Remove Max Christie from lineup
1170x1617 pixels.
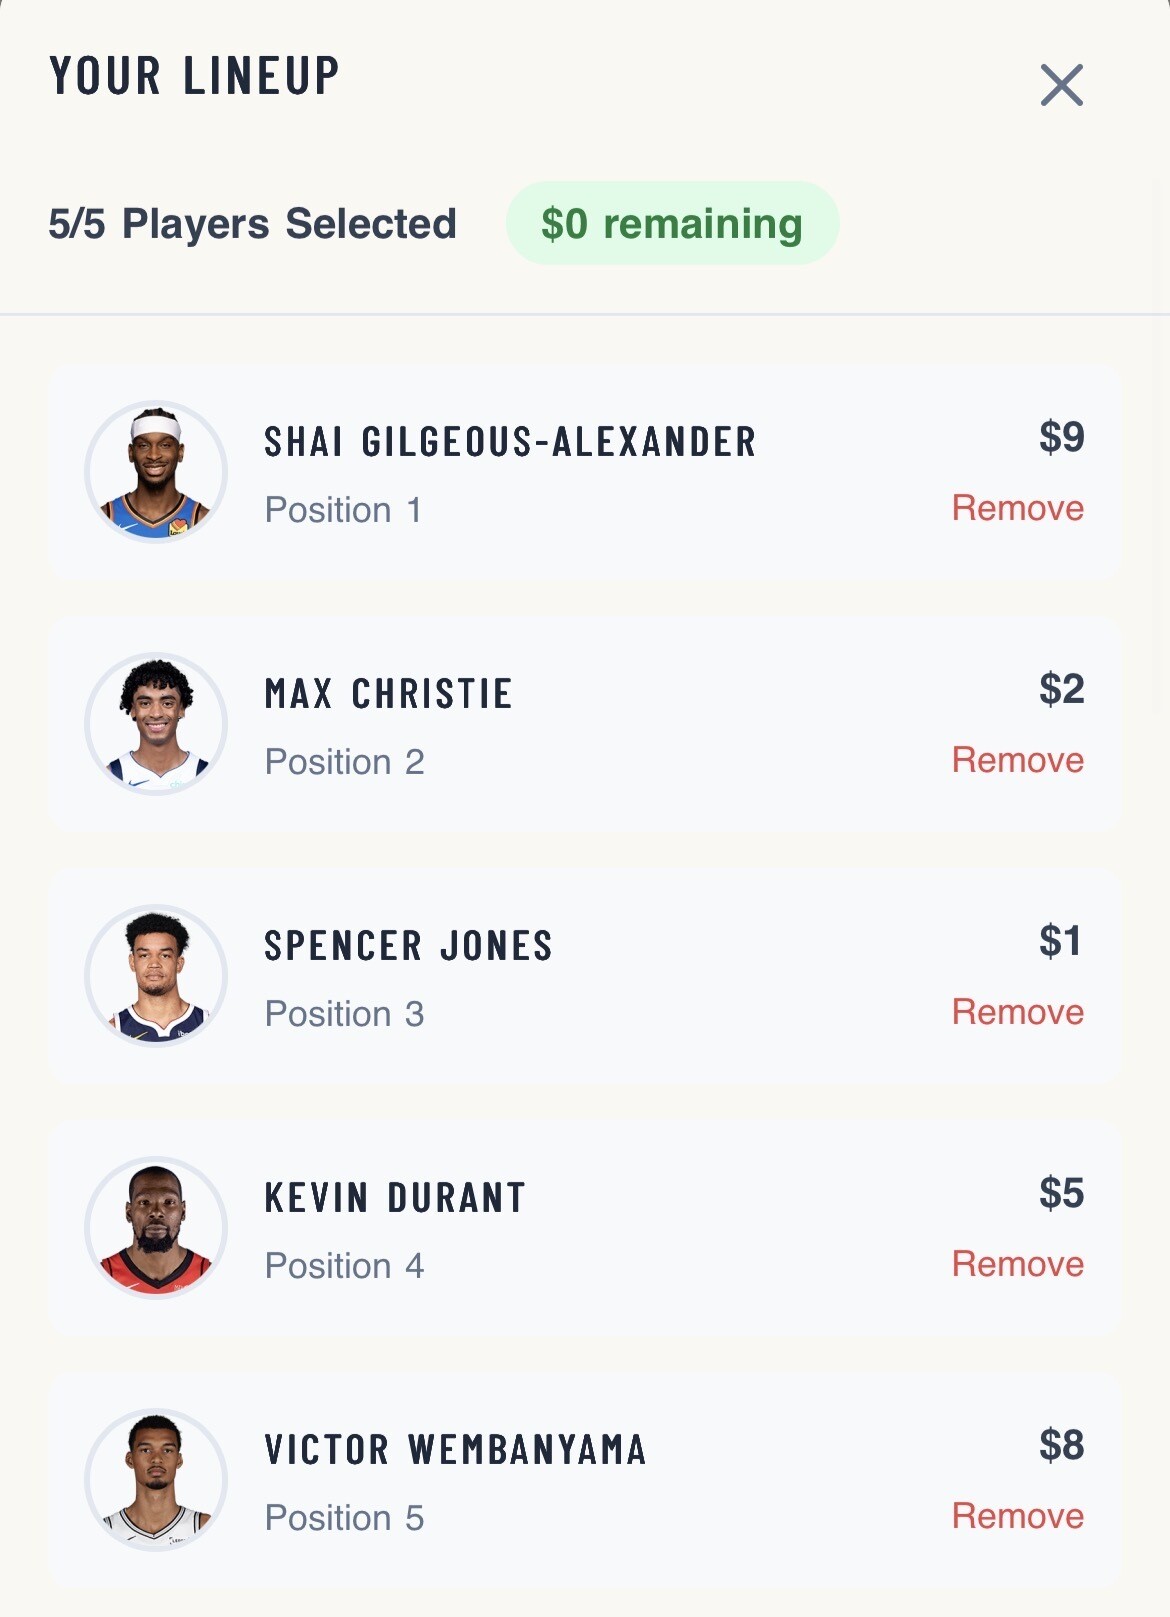(1017, 760)
